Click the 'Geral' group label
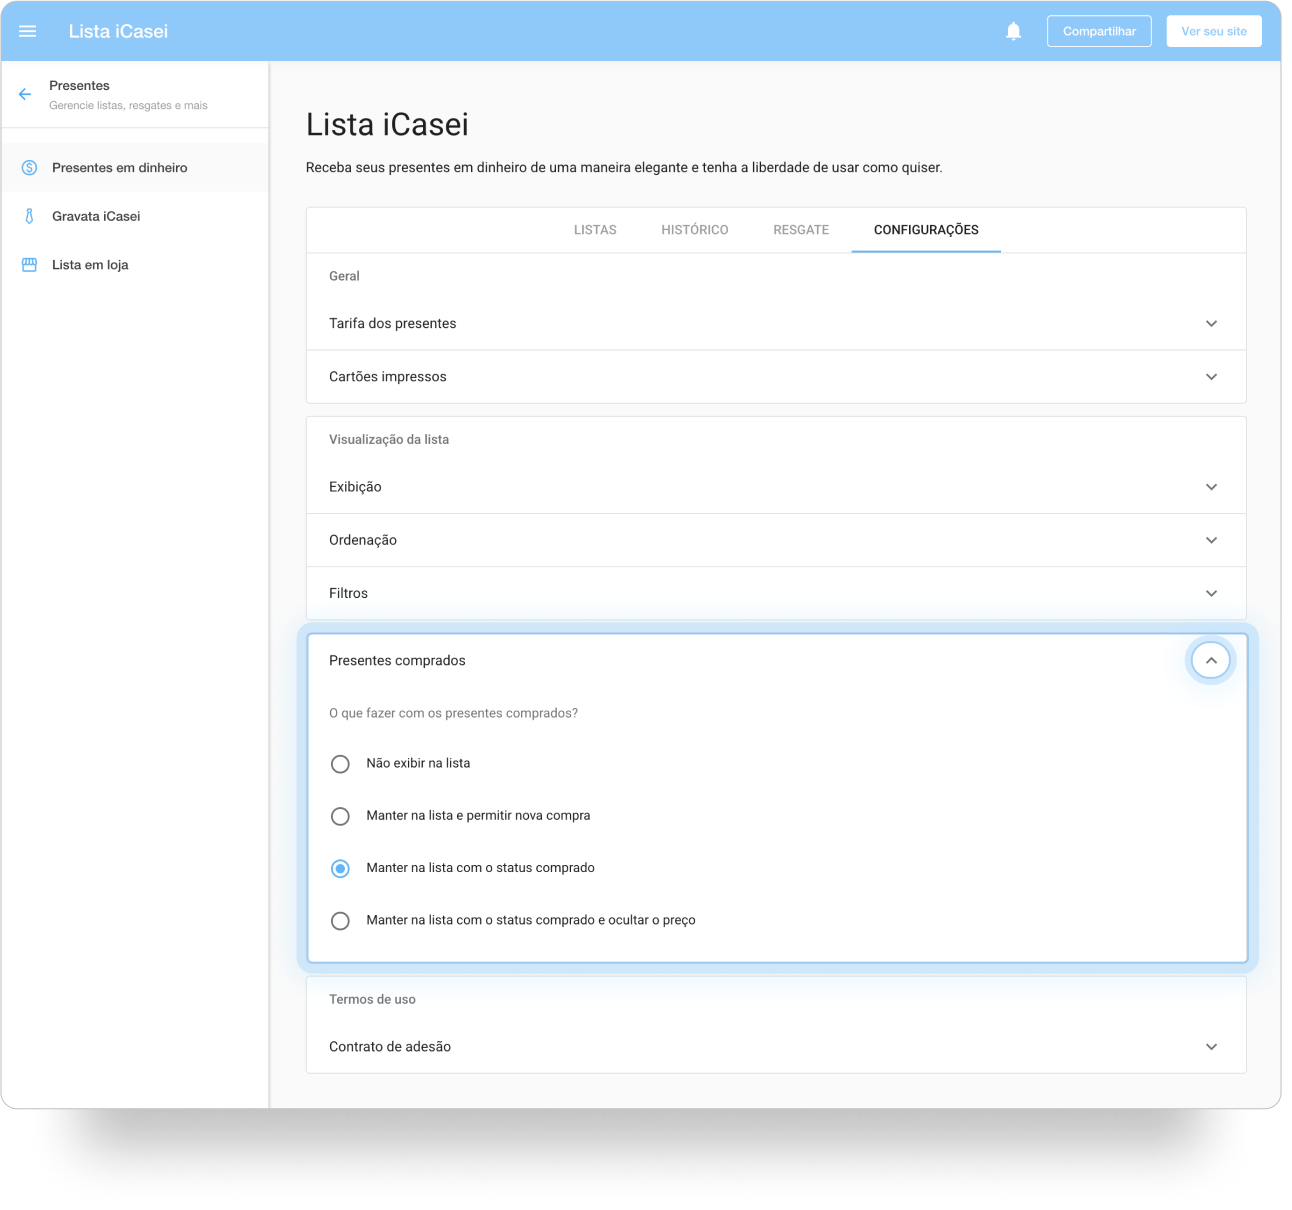This screenshot has width=1292, height=1210. pos(344,276)
